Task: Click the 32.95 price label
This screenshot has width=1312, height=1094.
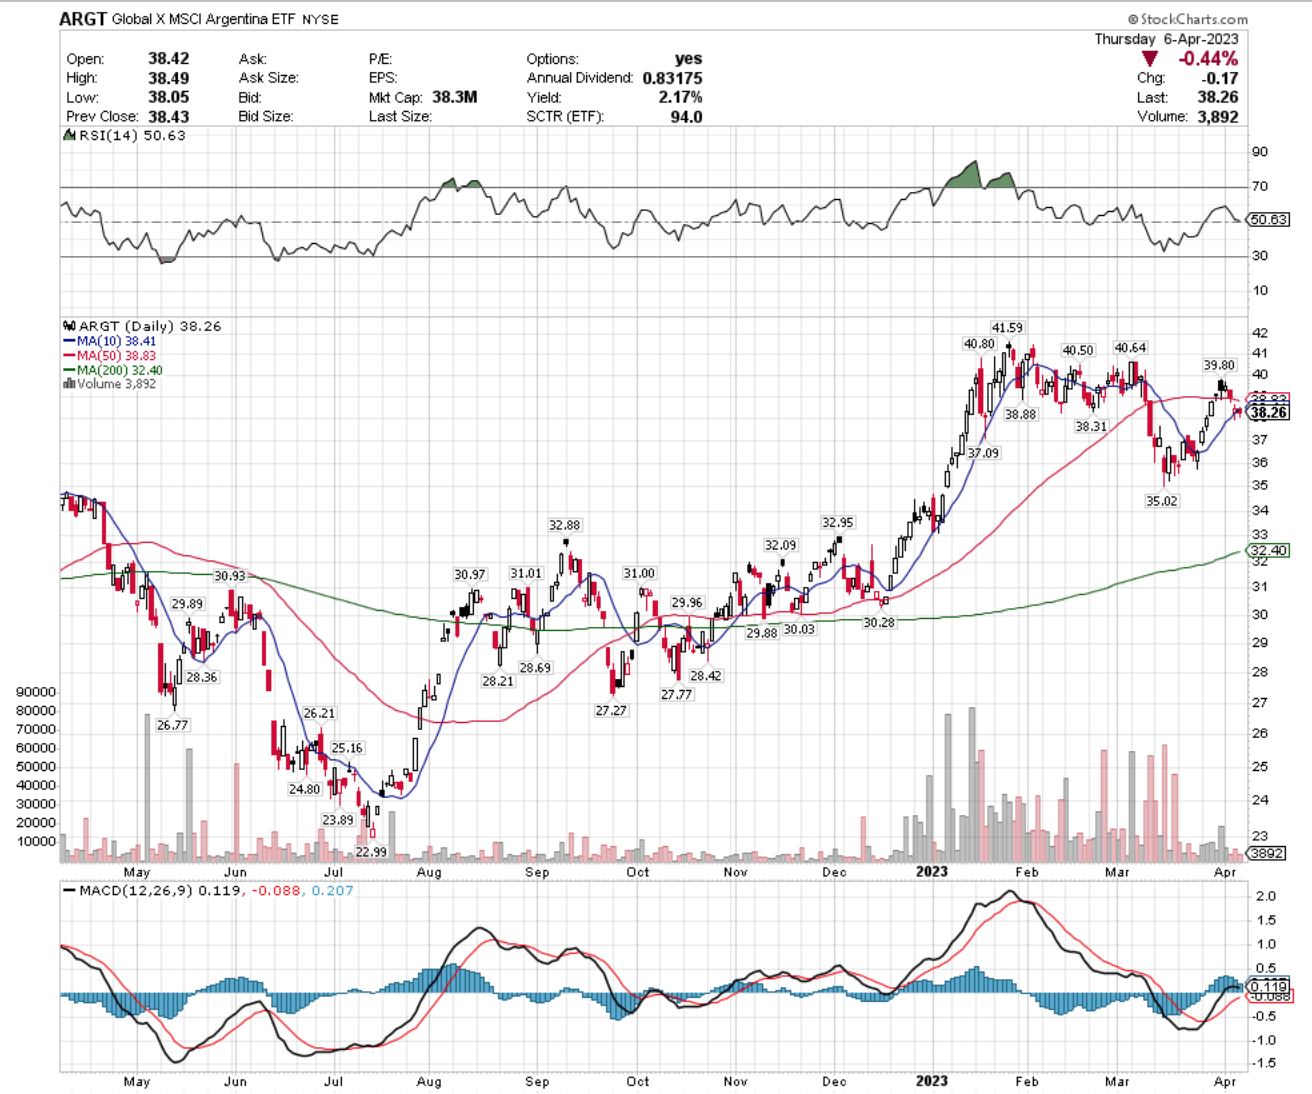Action: point(838,523)
